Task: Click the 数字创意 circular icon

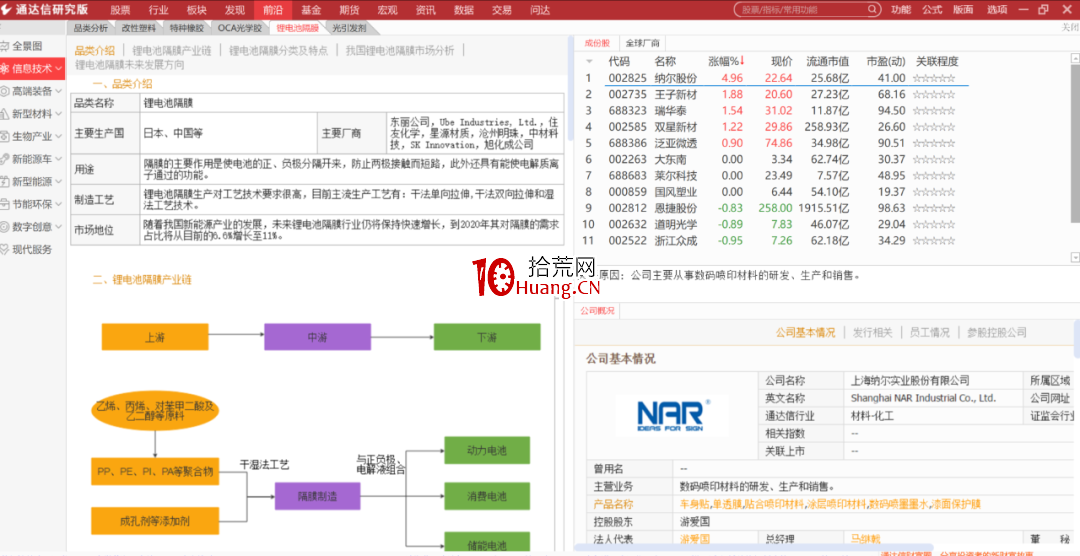Action: click(x=5, y=227)
